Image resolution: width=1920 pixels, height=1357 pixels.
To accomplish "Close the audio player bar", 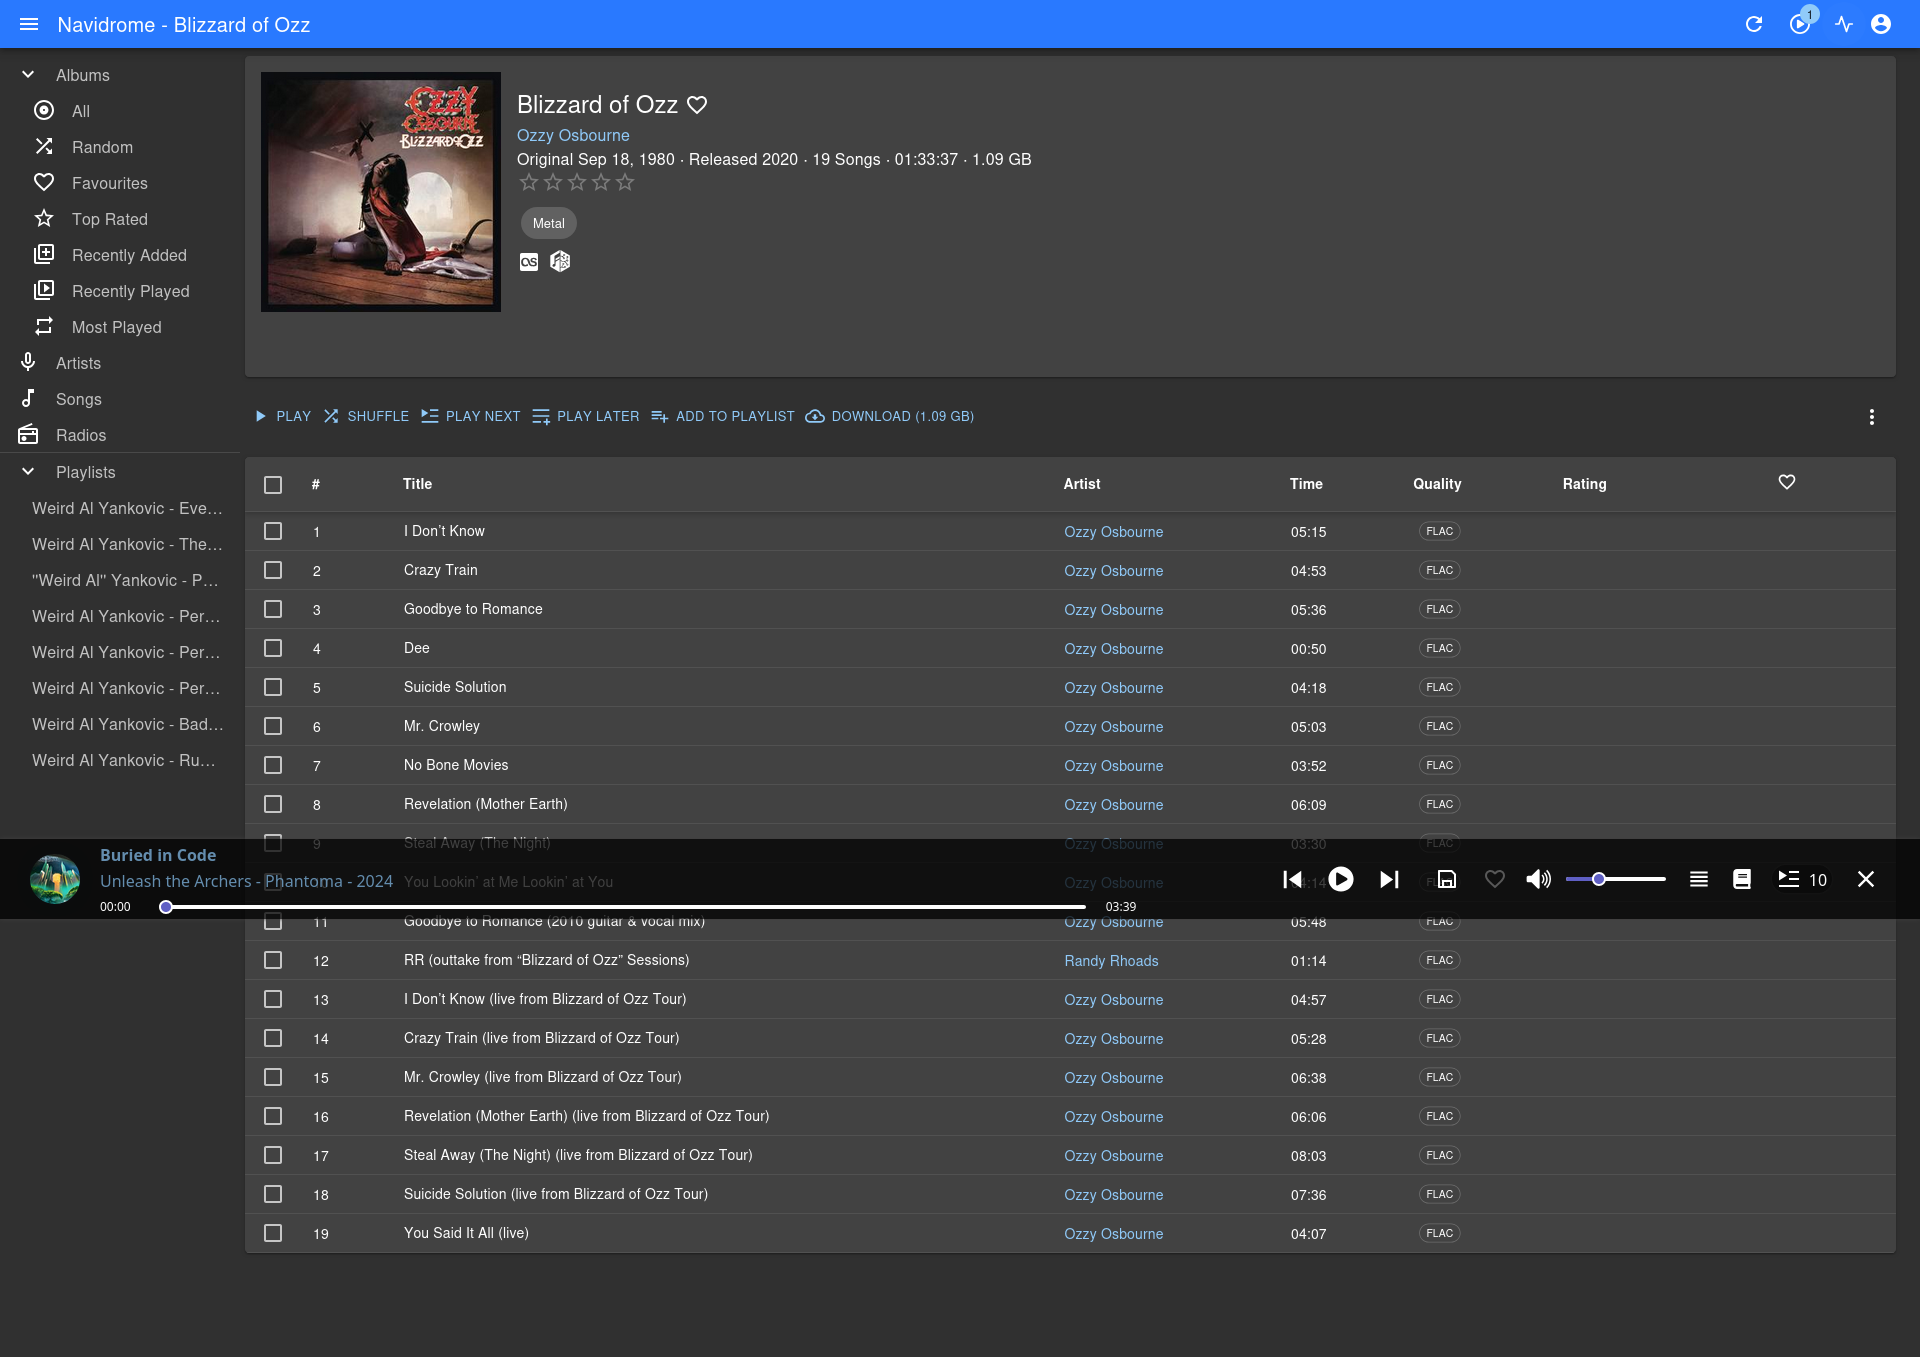I will (x=1866, y=879).
